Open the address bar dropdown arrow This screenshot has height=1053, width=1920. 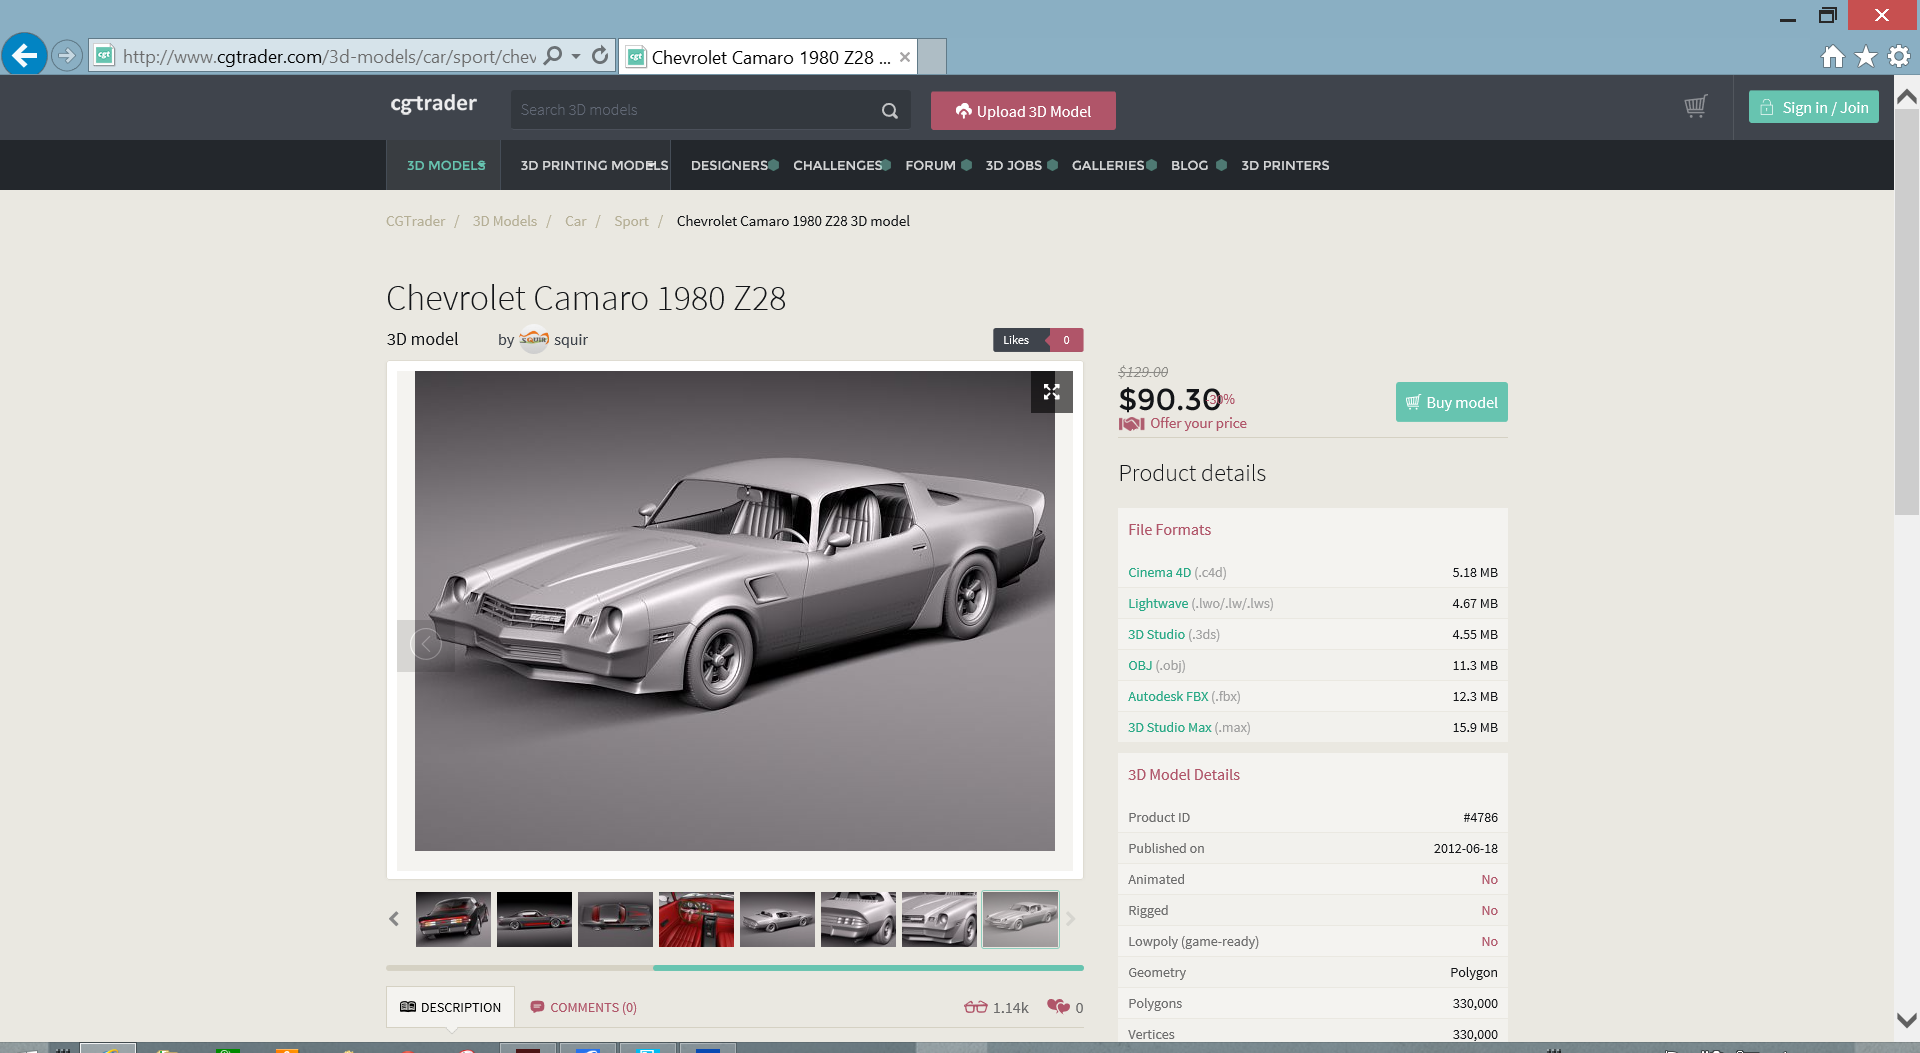(576, 56)
